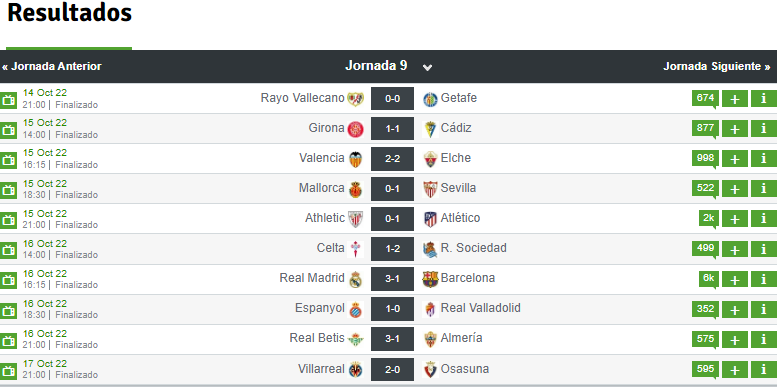777x387 pixels.
Task: Open the Real Madrid team link
Action: point(312,278)
